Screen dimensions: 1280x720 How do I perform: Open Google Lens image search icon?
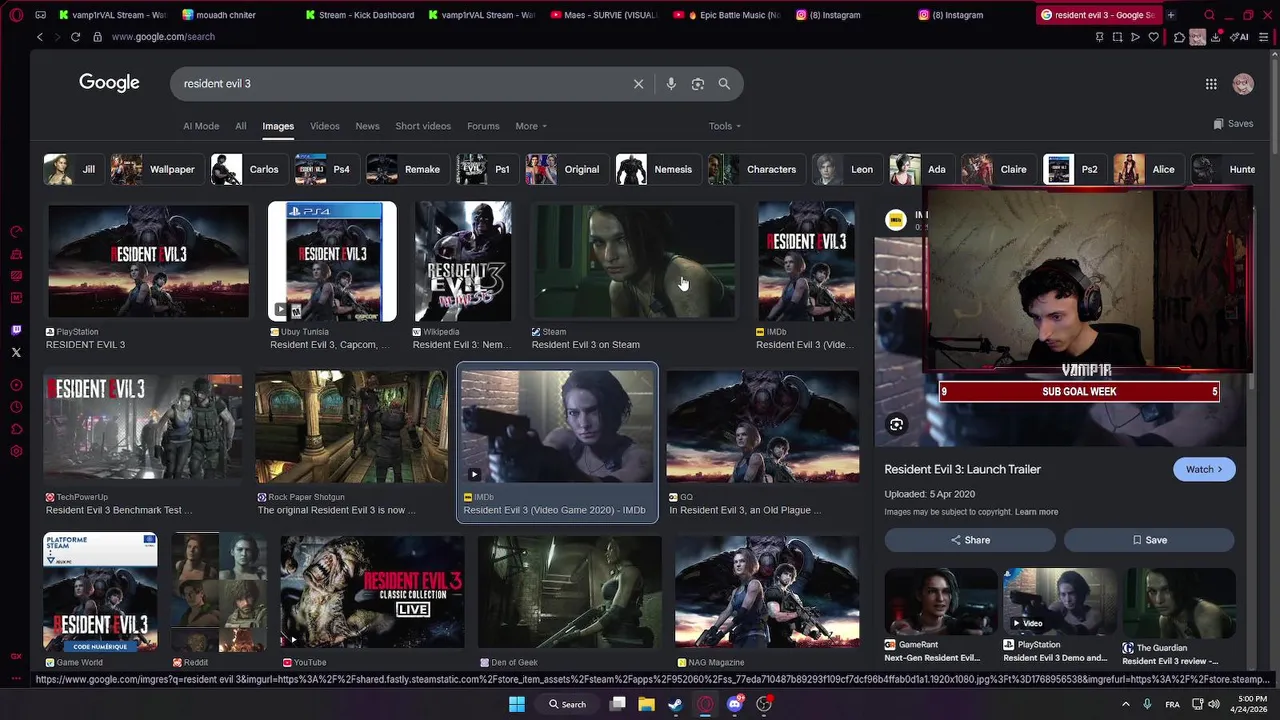click(698, 84)
